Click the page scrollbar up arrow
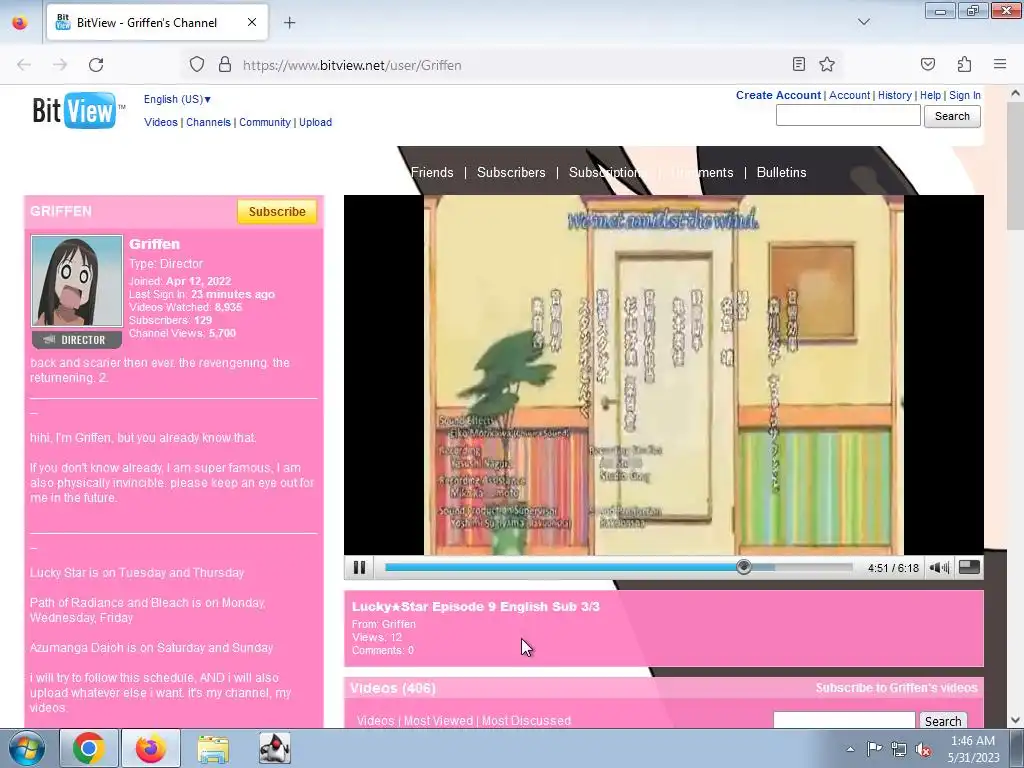 [x=1015, y=93]
